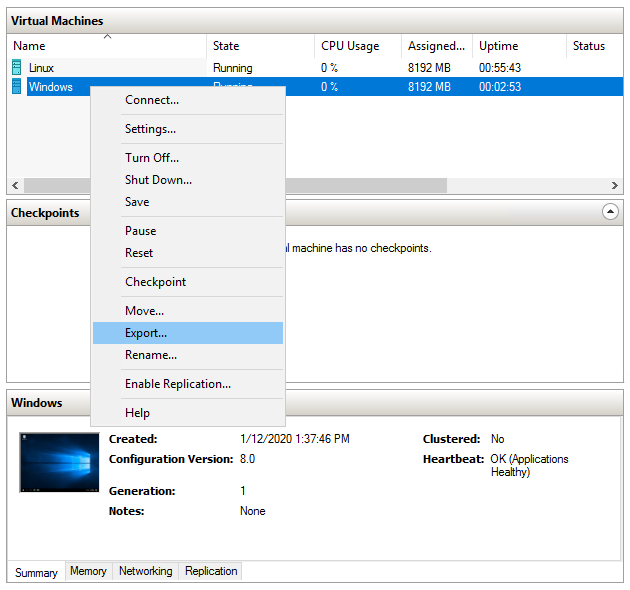Choose Connect... from the context menu
This screenshot has height=590, width=630.
[x=188, y=100]
